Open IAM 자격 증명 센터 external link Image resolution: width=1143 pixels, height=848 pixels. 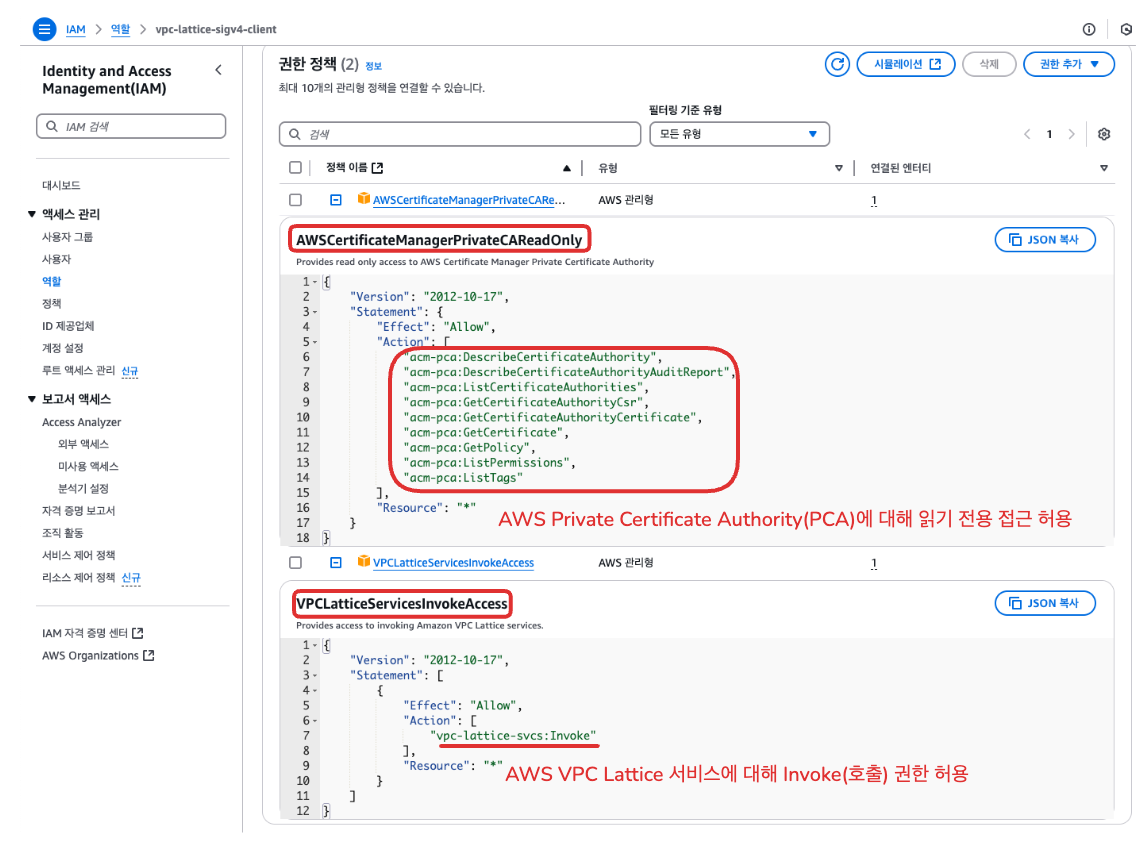click(x=93, y=633)
